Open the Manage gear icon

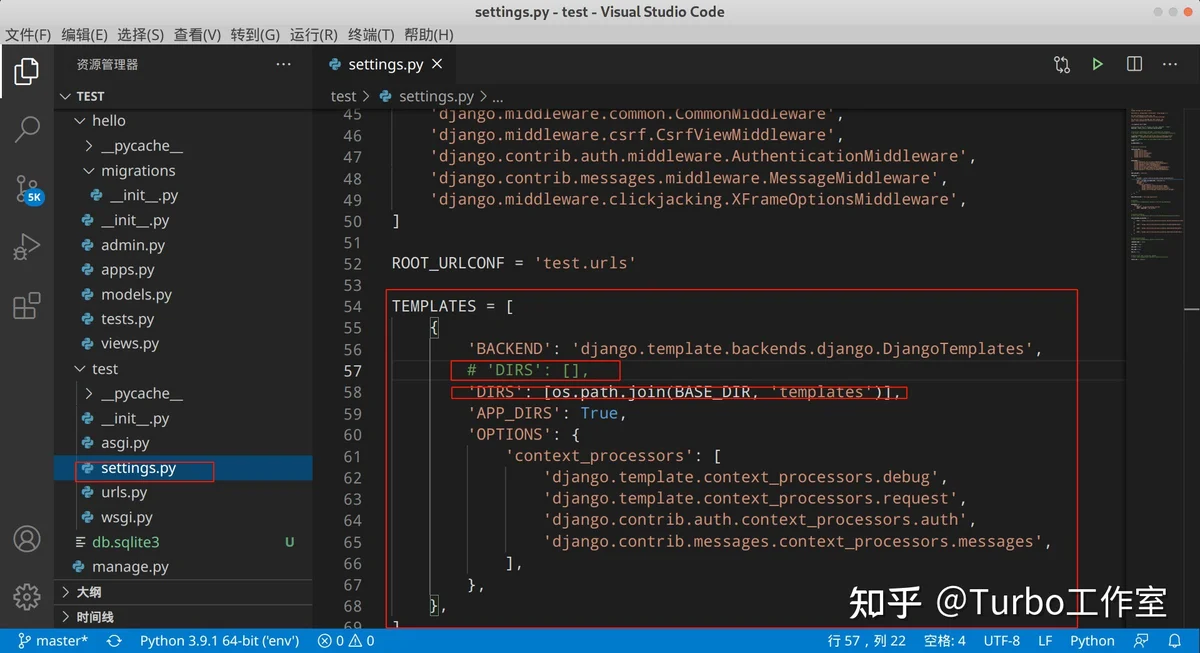[x=27, y=595]
